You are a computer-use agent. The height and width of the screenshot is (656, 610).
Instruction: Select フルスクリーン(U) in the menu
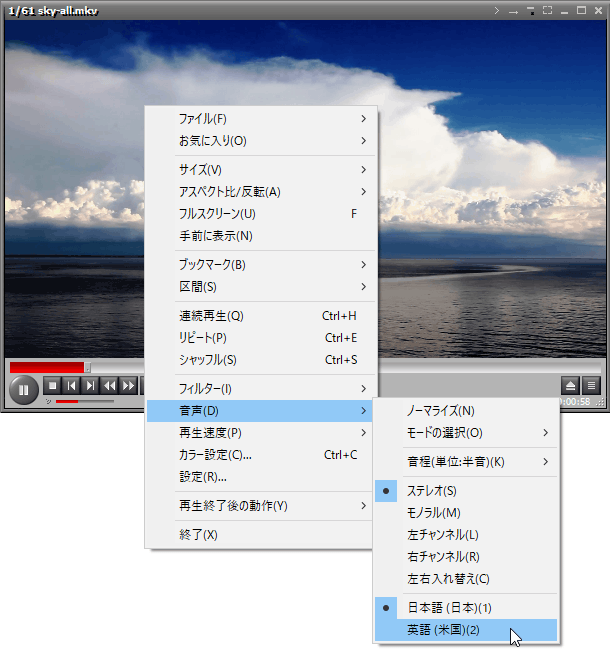click(261, 214)
